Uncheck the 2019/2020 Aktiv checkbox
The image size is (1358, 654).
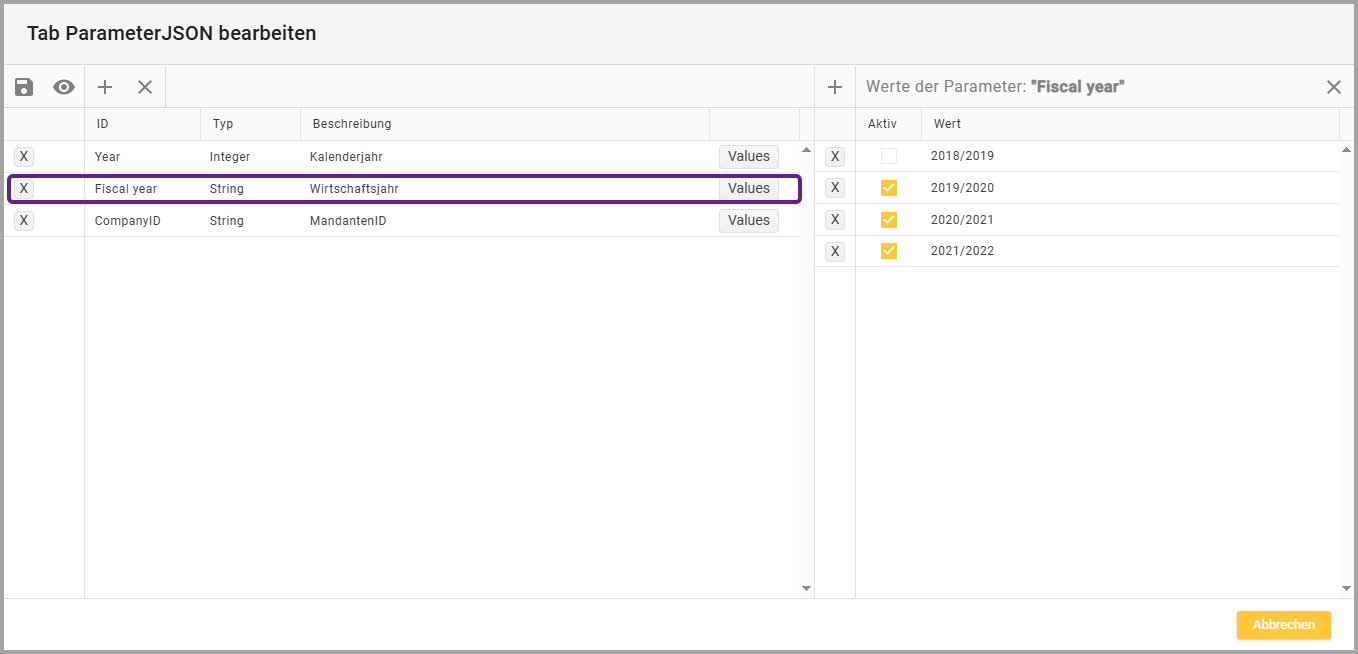[889, 188]
